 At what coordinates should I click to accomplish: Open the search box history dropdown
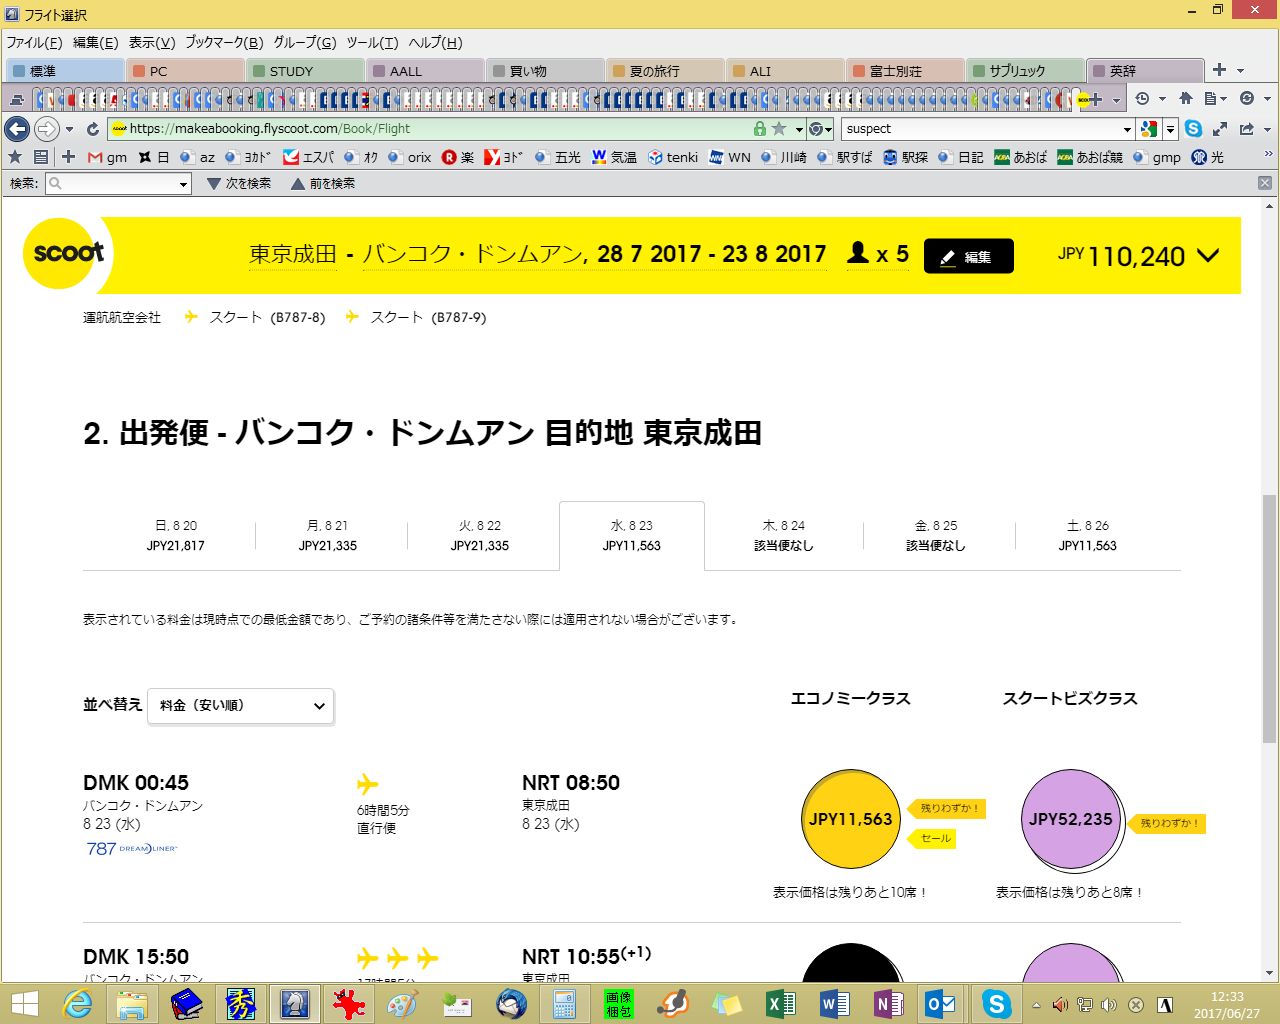pos(1127,129)
